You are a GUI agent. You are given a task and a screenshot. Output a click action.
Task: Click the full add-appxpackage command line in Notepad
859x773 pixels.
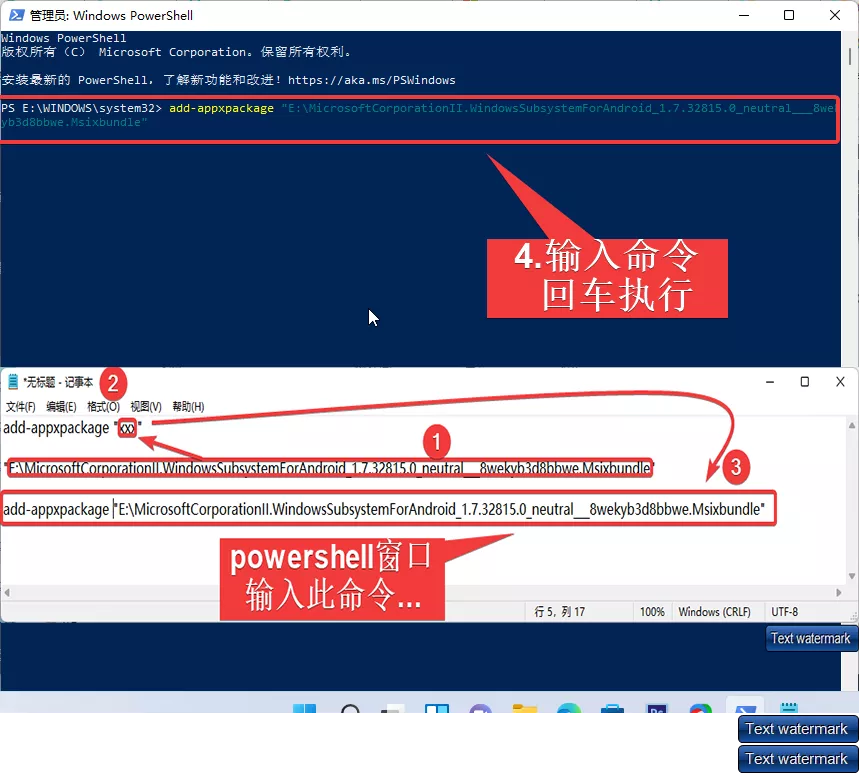384,509
